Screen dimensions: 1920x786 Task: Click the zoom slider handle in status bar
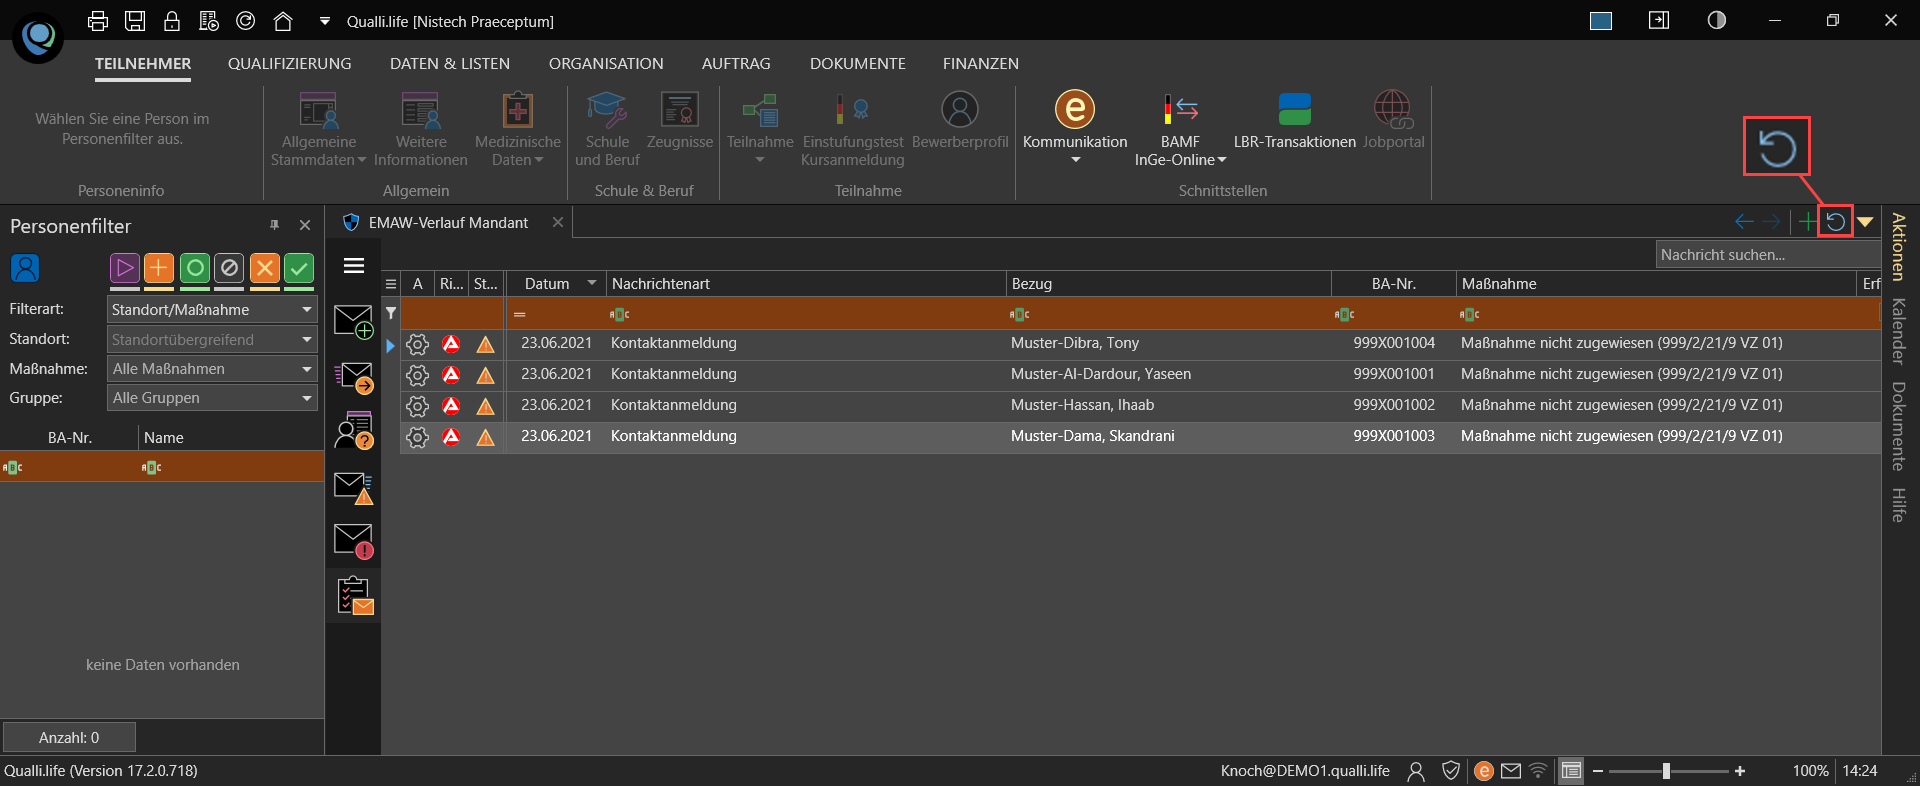(1666, 771)
